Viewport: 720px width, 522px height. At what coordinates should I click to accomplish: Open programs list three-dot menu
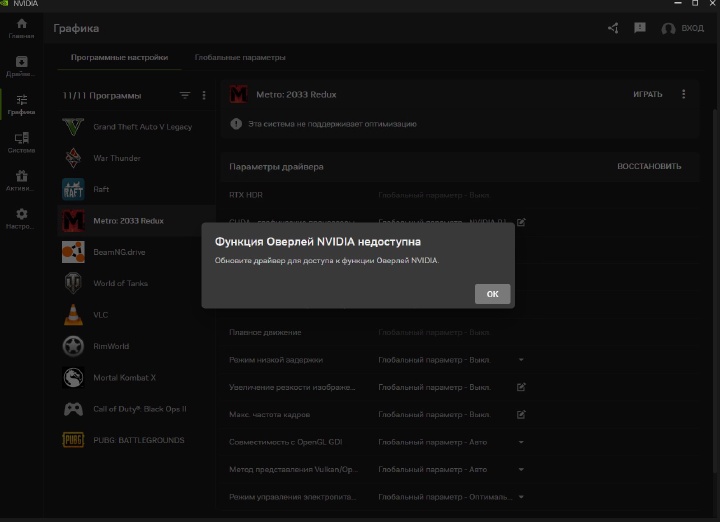pyautogui.click(x=204, y=95)
